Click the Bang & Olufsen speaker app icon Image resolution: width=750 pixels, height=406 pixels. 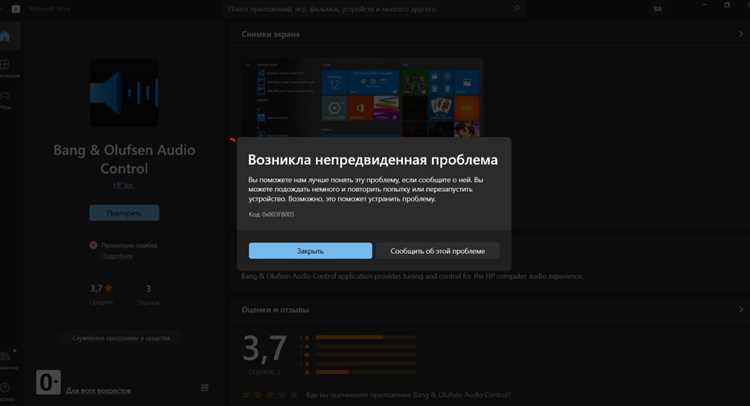coord(124,93)
